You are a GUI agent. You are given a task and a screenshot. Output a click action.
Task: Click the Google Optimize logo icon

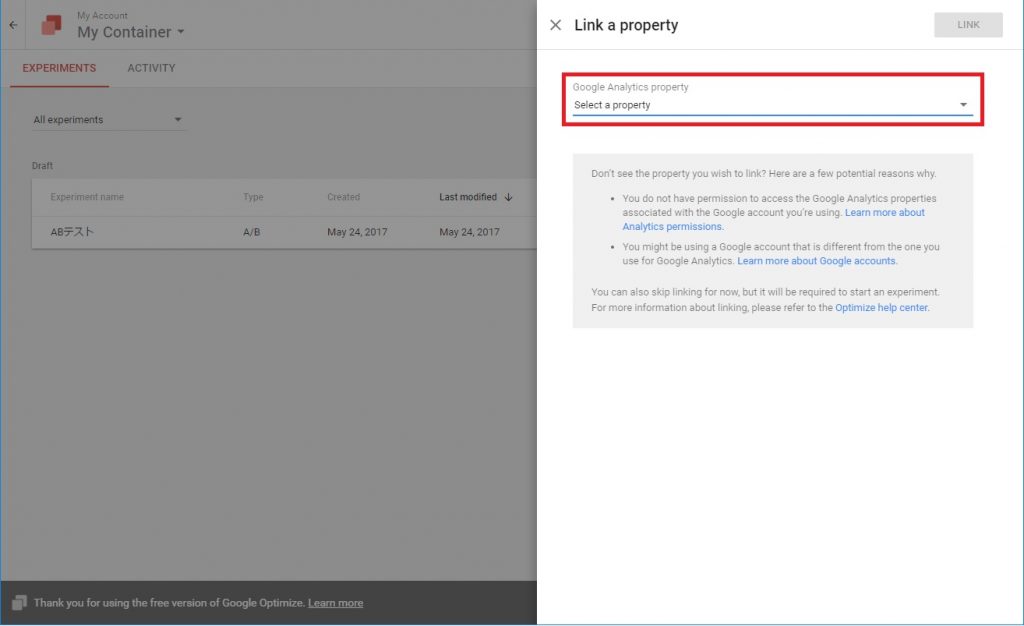[x=51, y=25]
